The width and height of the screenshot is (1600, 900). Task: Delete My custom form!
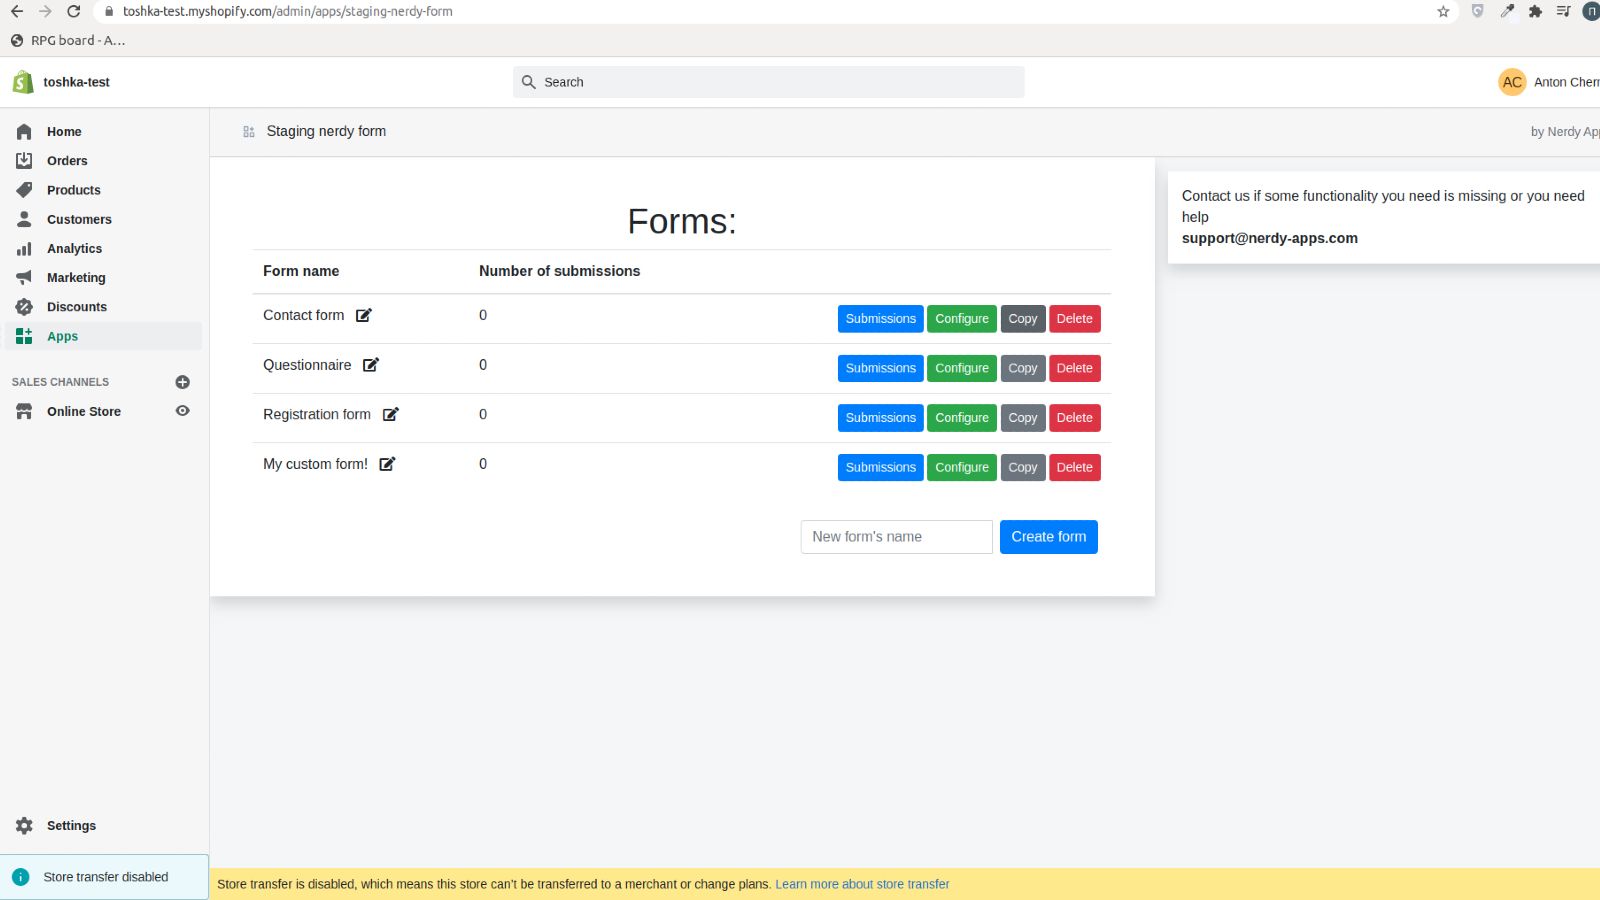click(1074, 467)
